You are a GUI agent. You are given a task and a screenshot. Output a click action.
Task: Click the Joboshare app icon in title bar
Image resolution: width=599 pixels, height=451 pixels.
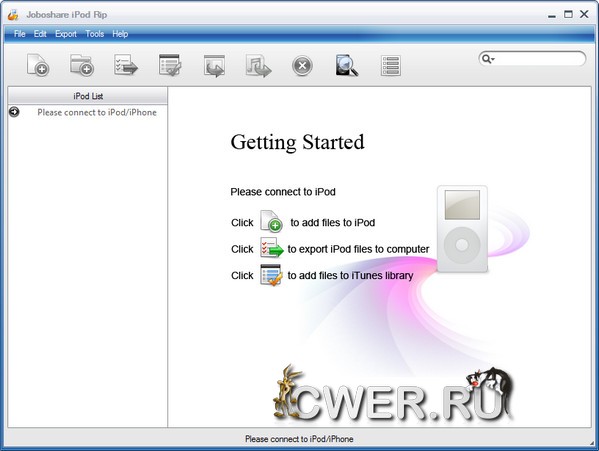coord(13,15)
